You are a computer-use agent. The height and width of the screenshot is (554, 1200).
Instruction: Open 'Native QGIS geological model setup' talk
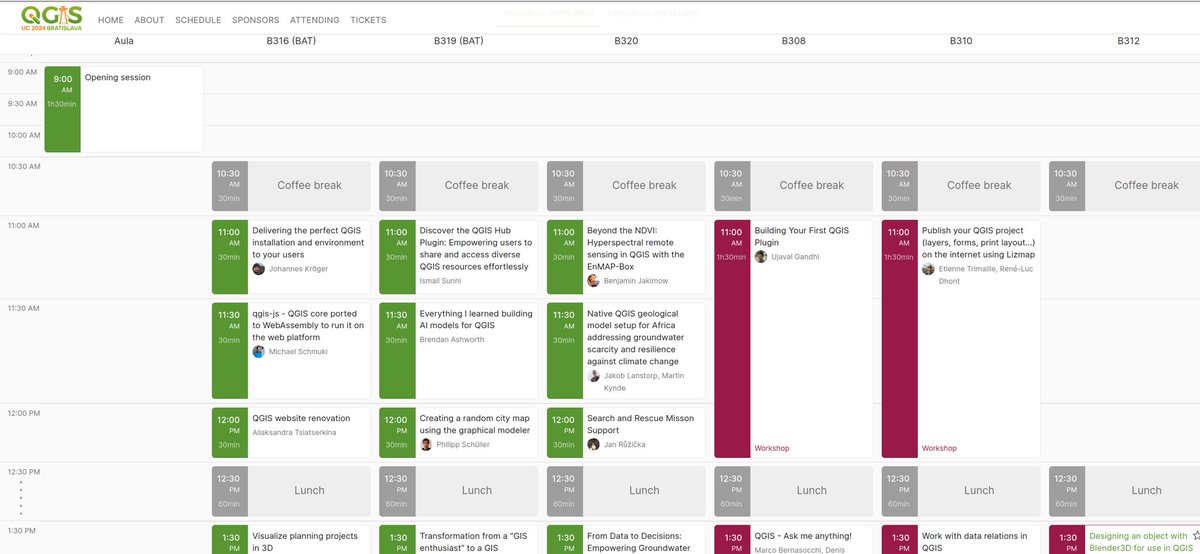(626, 350)
